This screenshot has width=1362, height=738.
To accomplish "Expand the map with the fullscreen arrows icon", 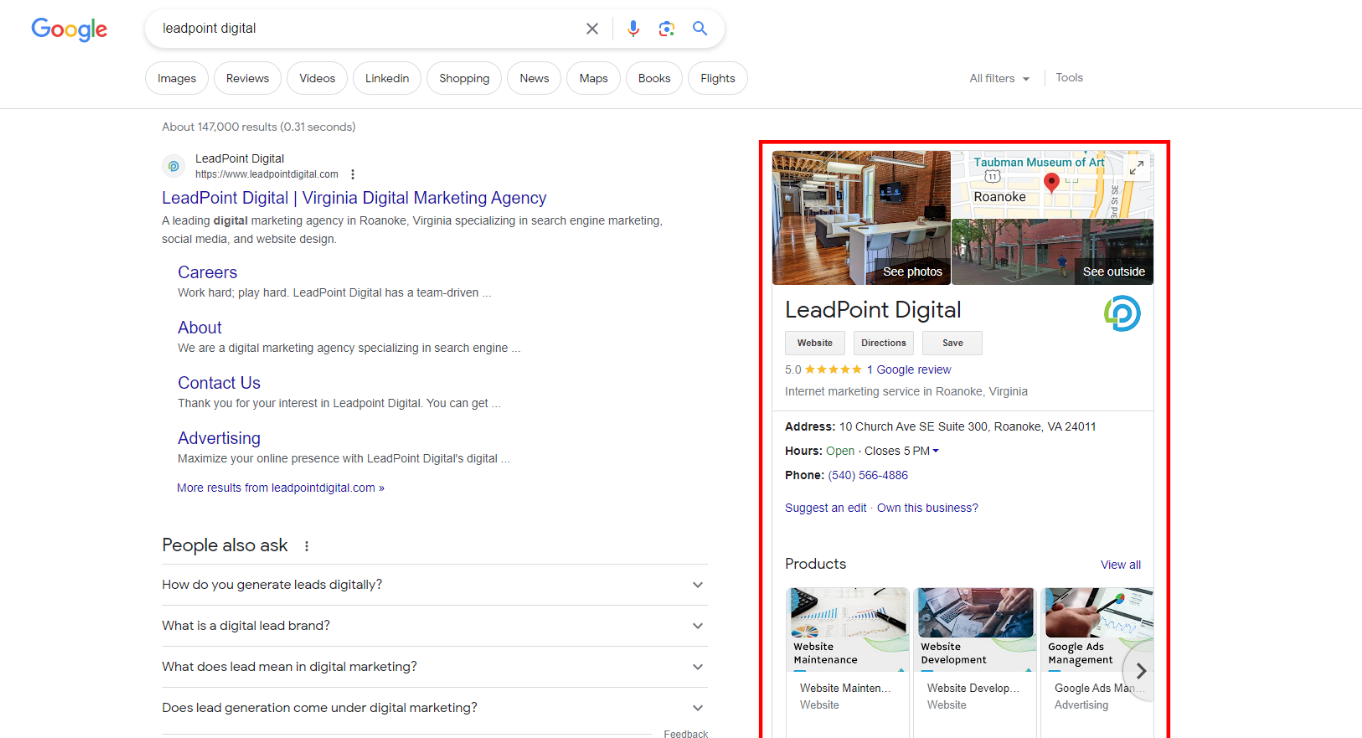I will [x=1136, y=168].
